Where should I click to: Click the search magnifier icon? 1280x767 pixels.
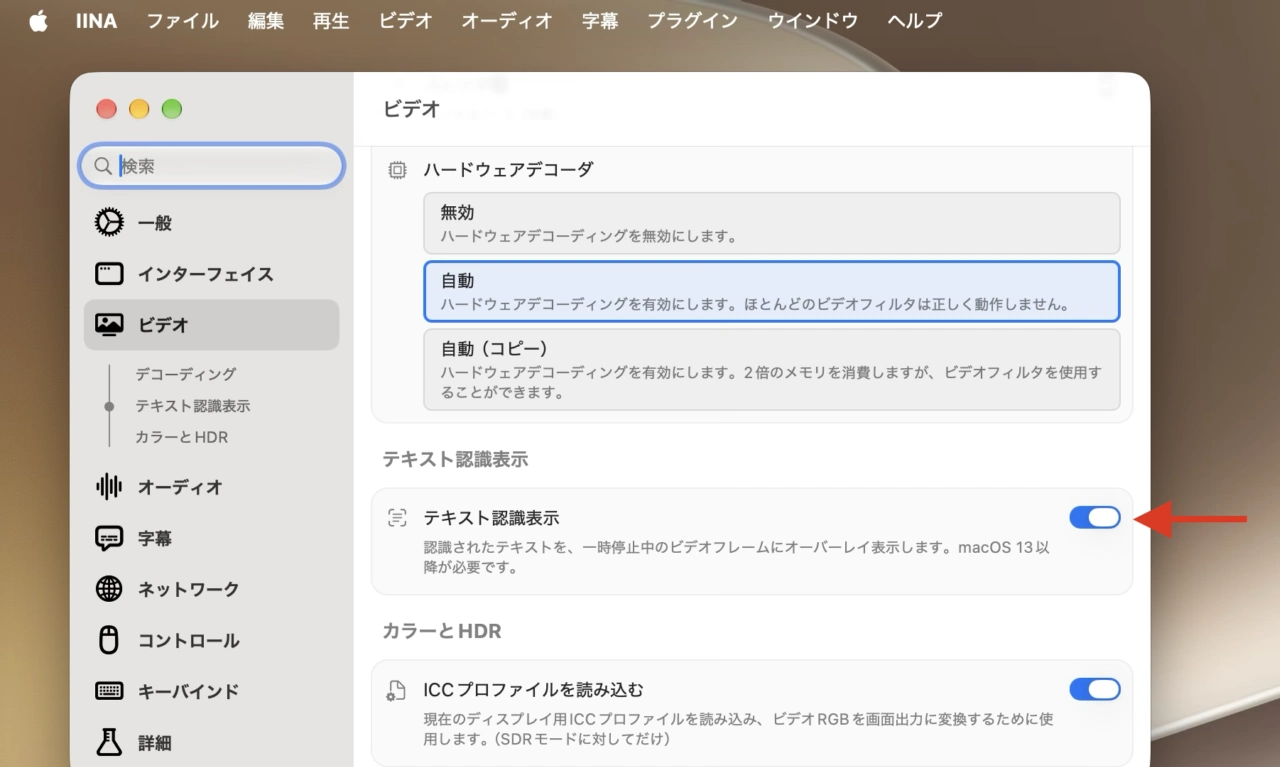(101, 166)
